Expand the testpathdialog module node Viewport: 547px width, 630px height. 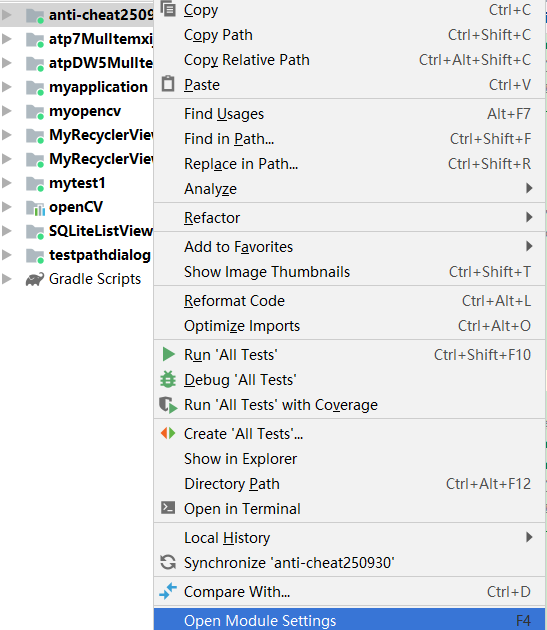pyautogui.click(x=6, y=254)
